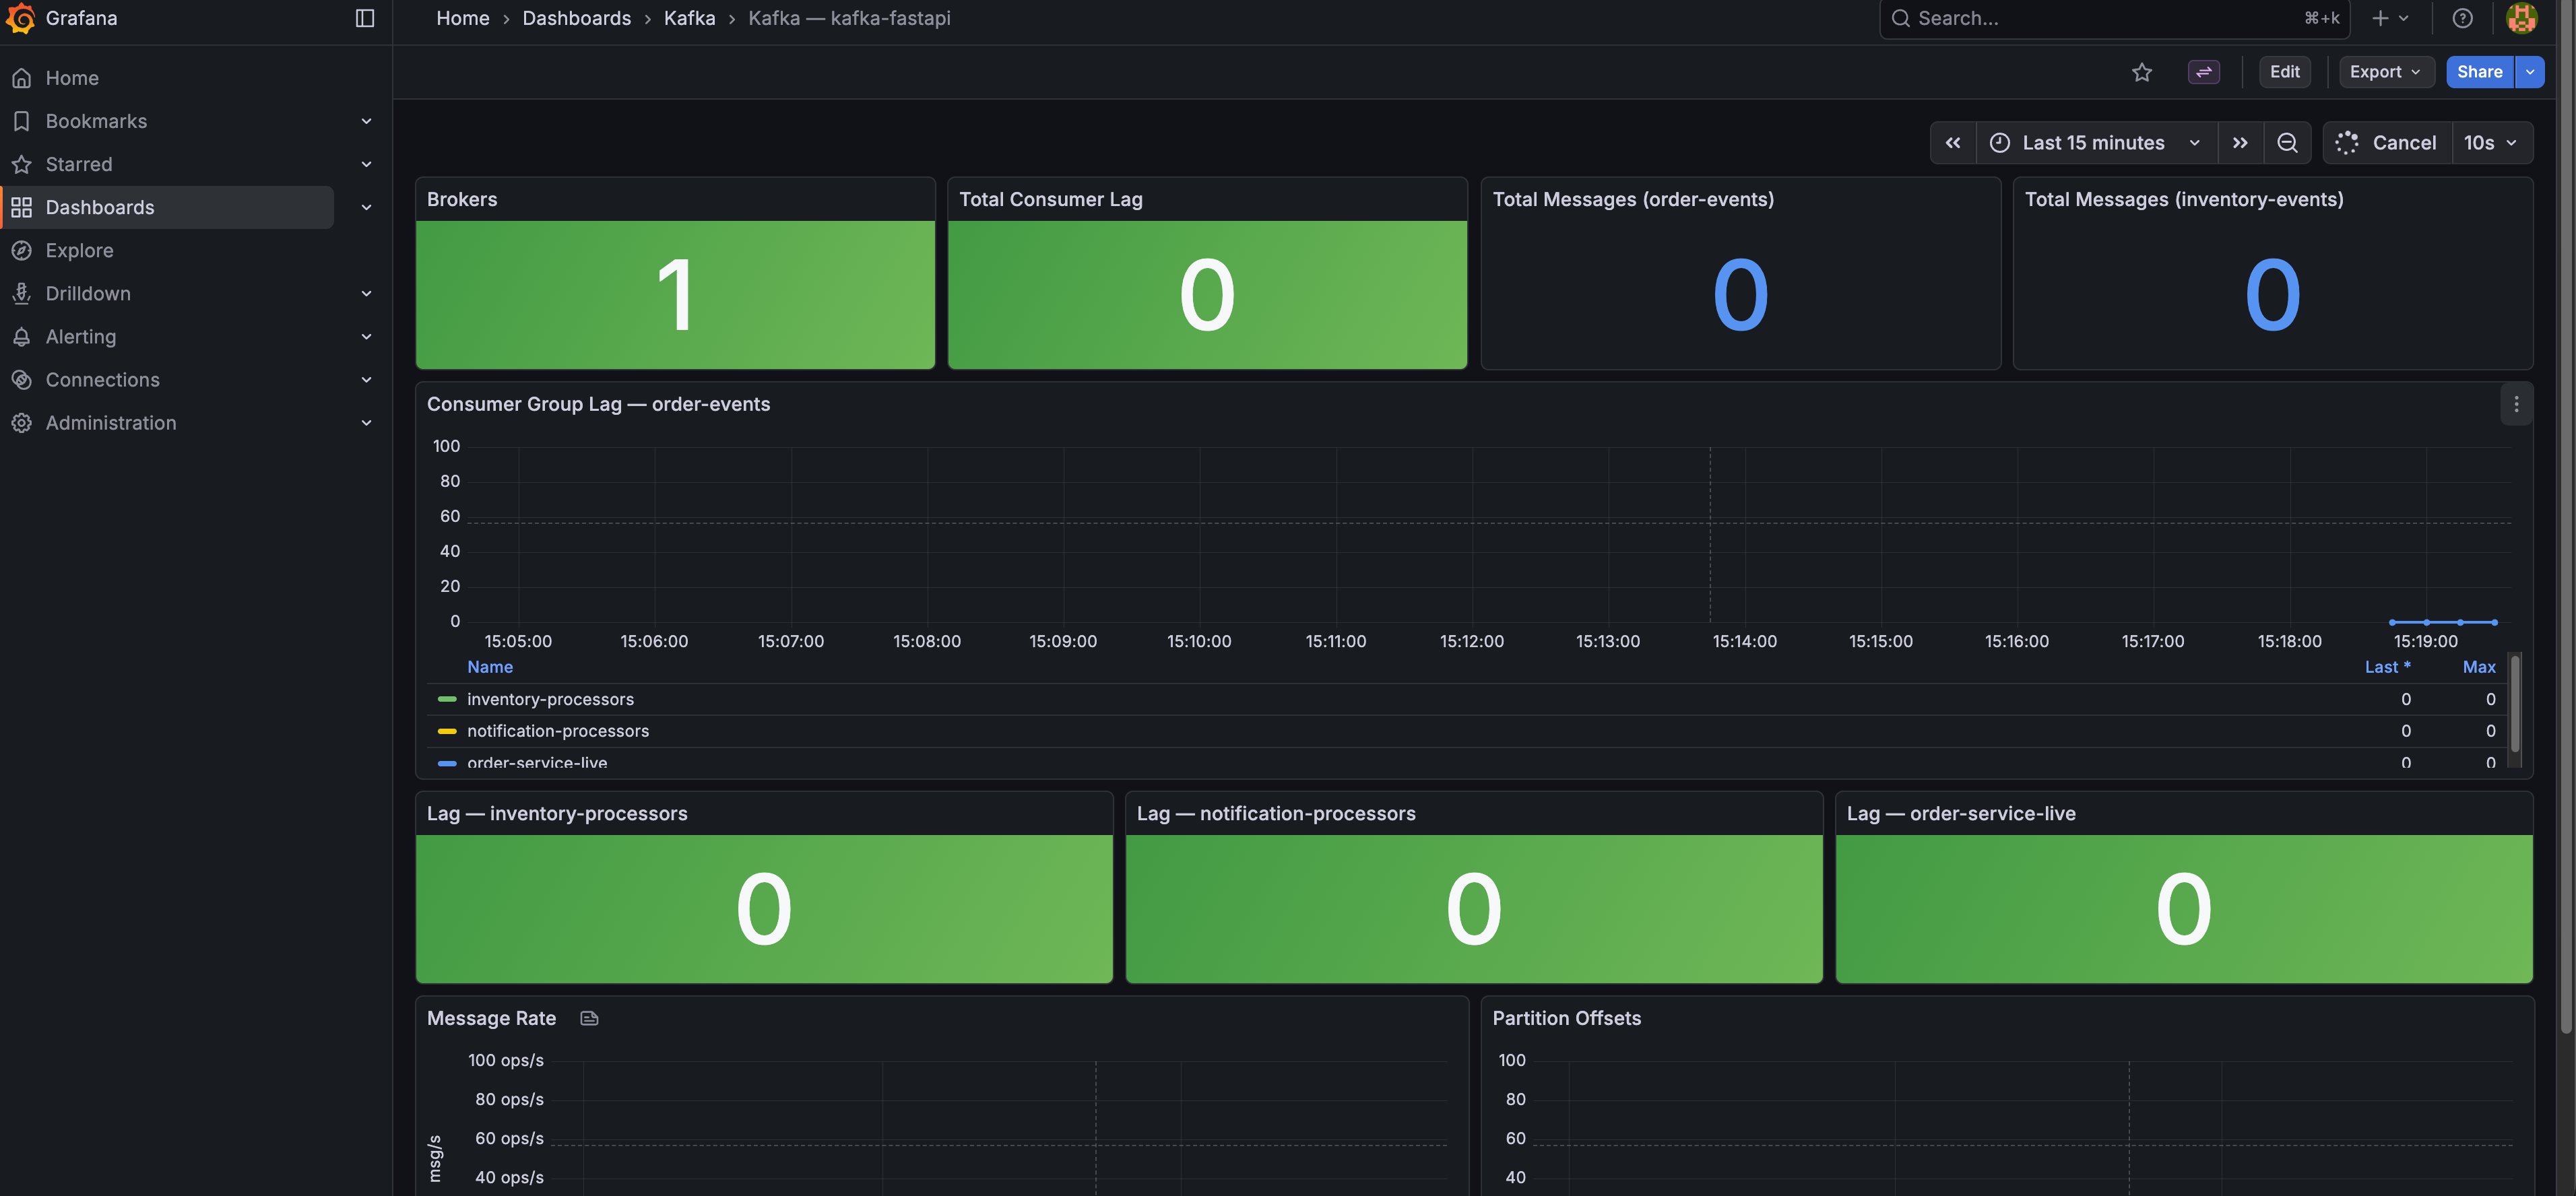The height and width of the screenshot is (1196, 2576).
Task: Click the green inventory-processors color swatch
Action: coord(447,699)
